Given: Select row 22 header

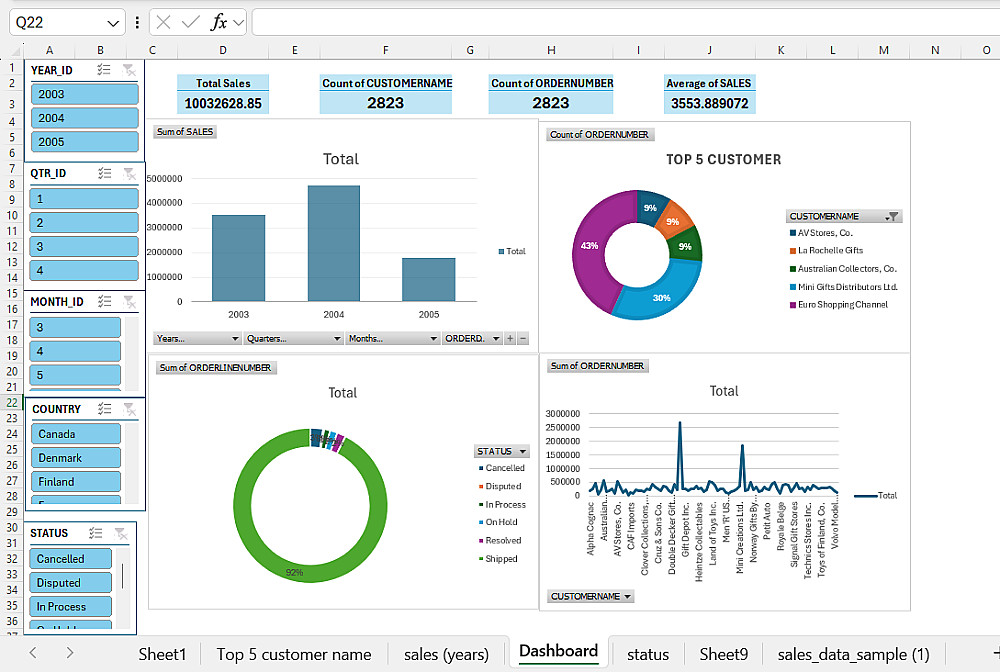Looking at the screenshot, I should point(12,403).
